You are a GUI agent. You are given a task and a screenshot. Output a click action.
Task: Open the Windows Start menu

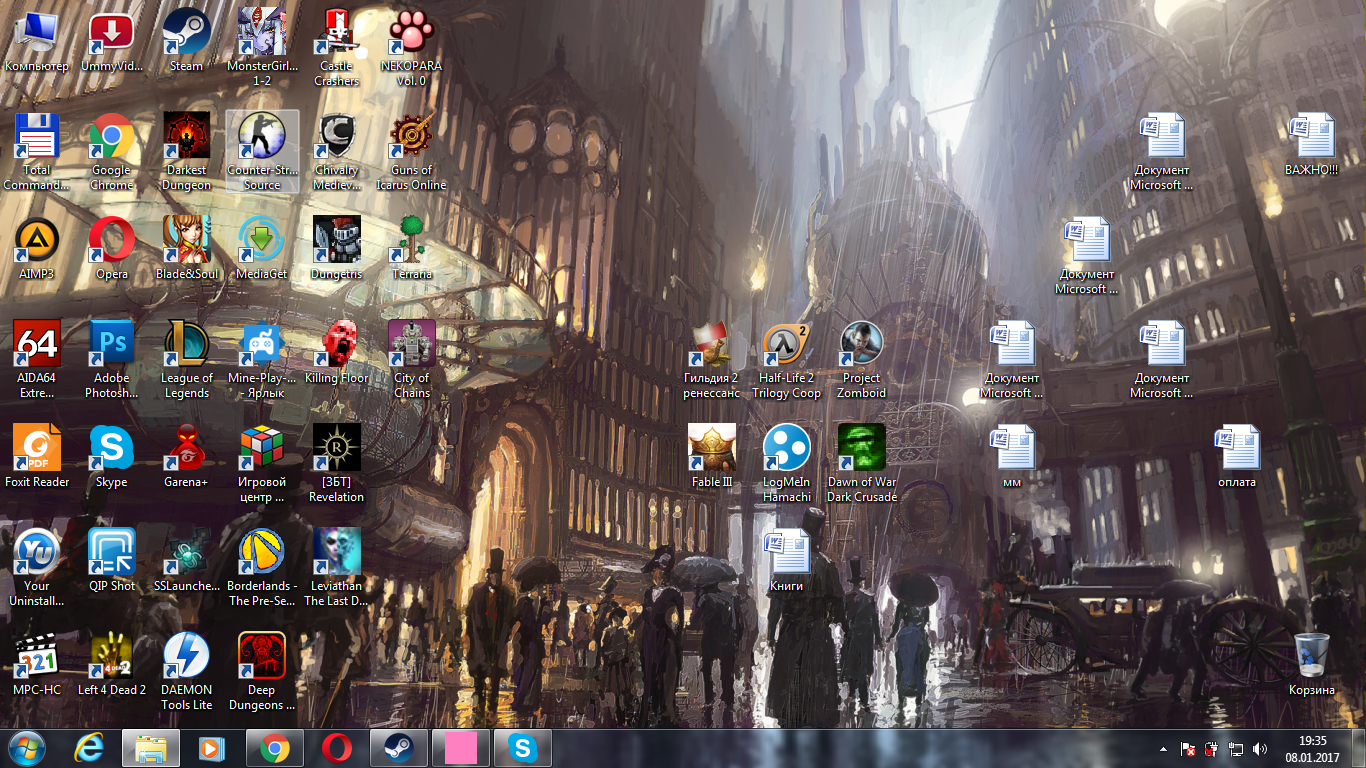[x=27, y=747]
